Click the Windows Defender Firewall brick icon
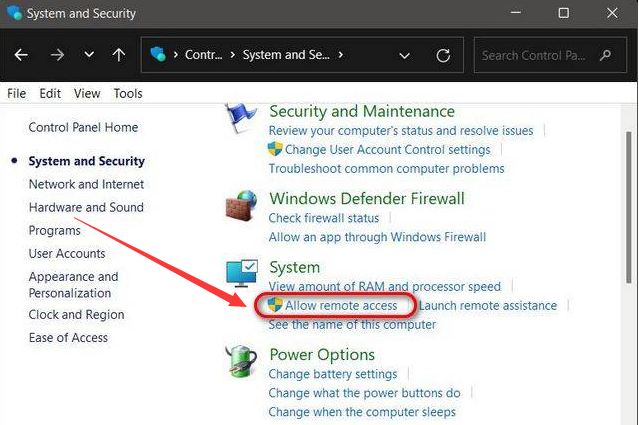This screenshot has height=425, width=639. pyautogui.click(x=241, y=204)
